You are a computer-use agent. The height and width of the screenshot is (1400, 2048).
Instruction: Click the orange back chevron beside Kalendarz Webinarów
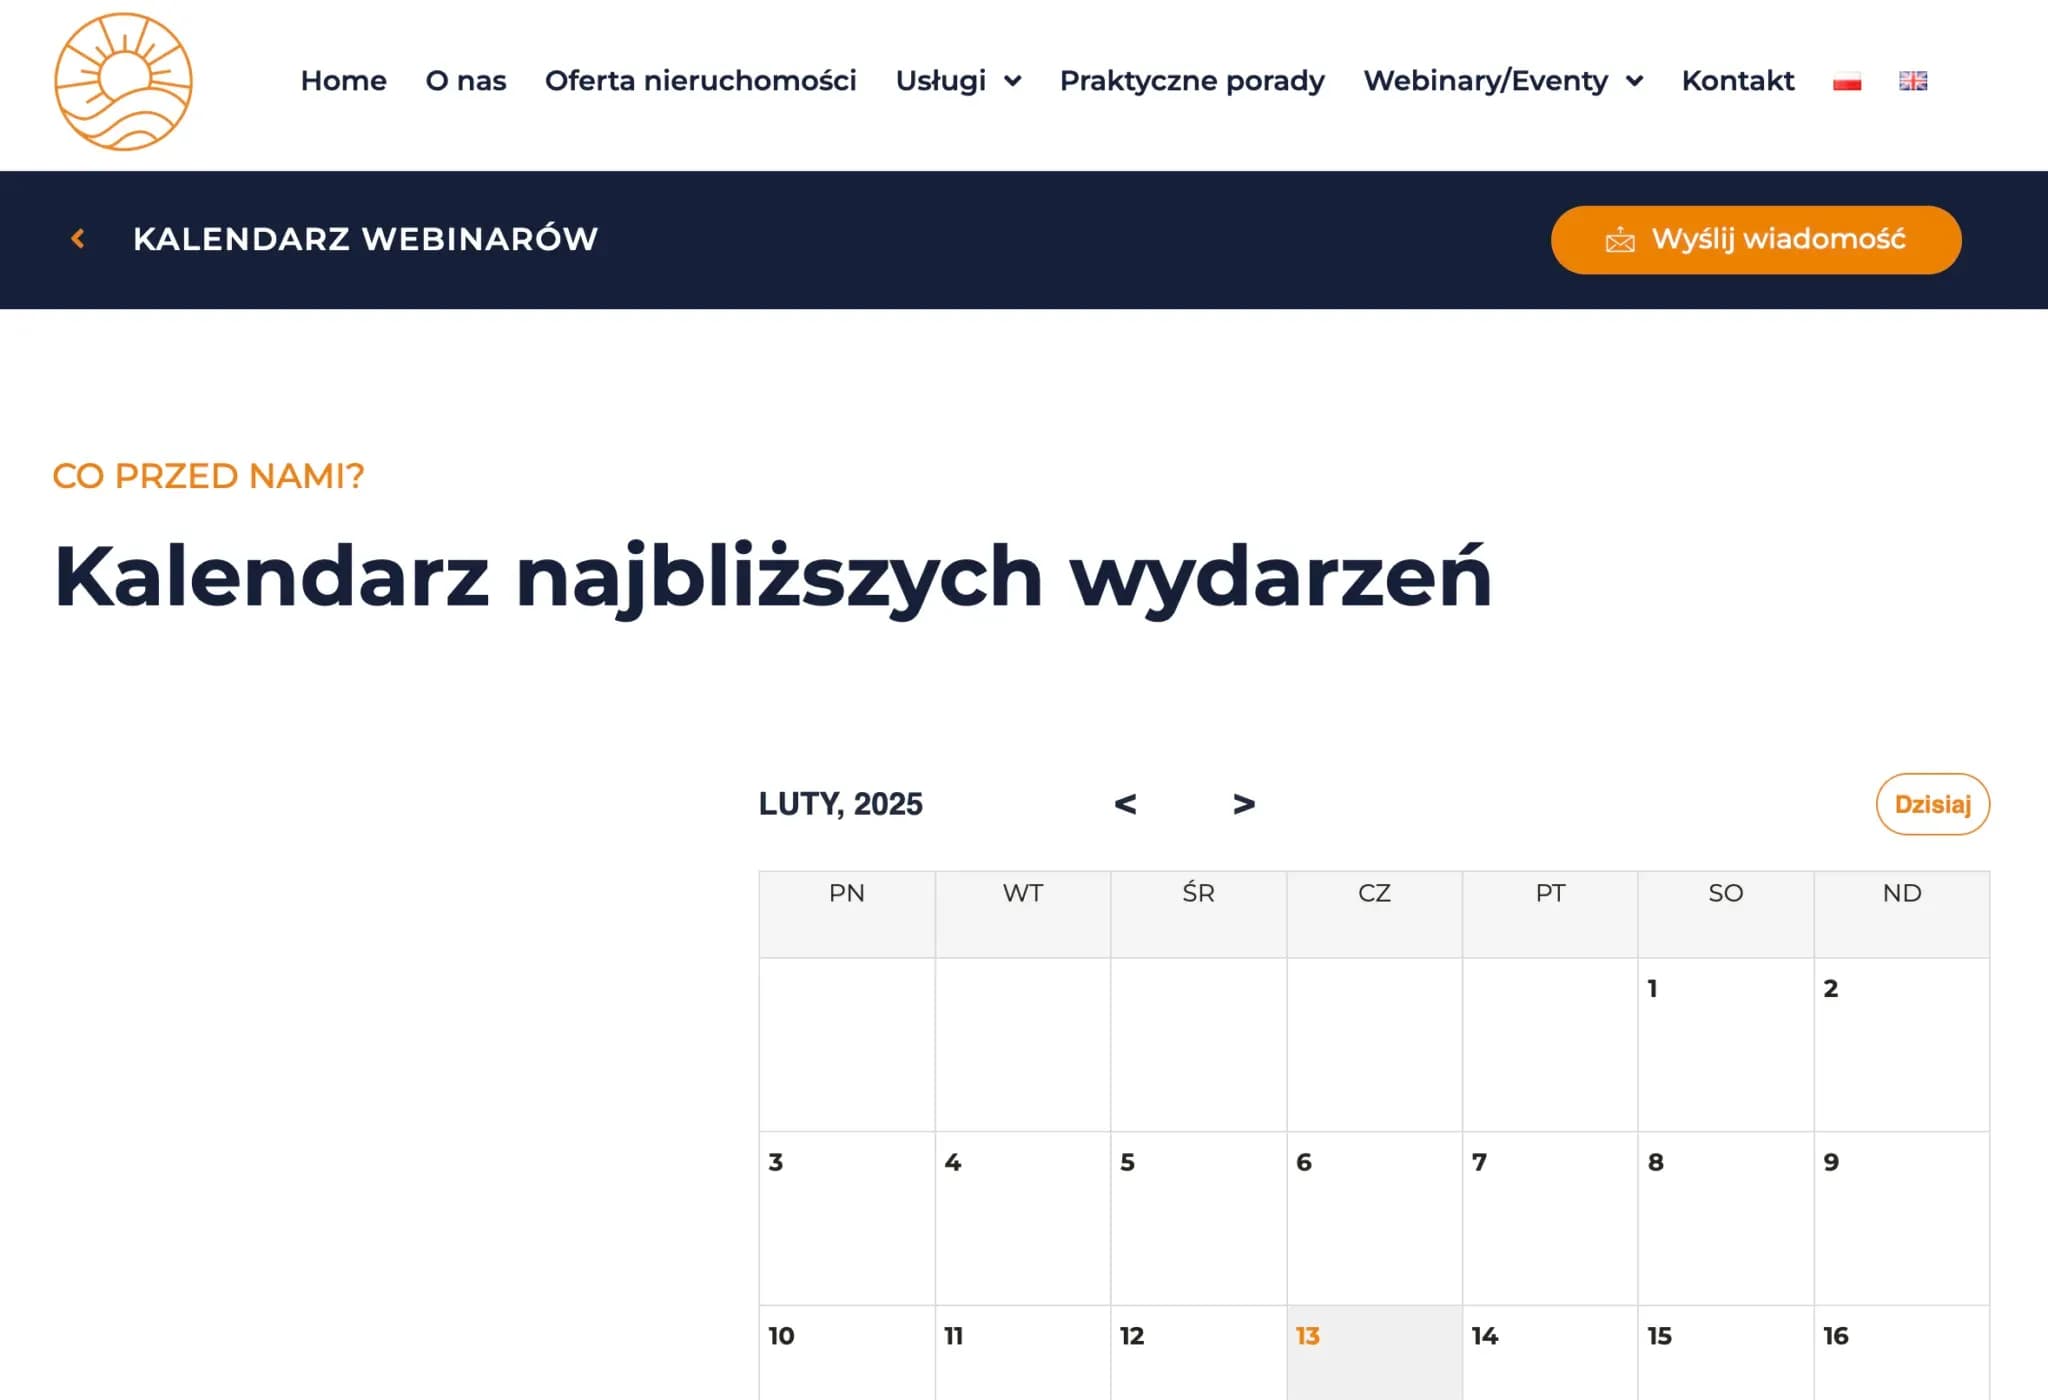pos(78,238)
